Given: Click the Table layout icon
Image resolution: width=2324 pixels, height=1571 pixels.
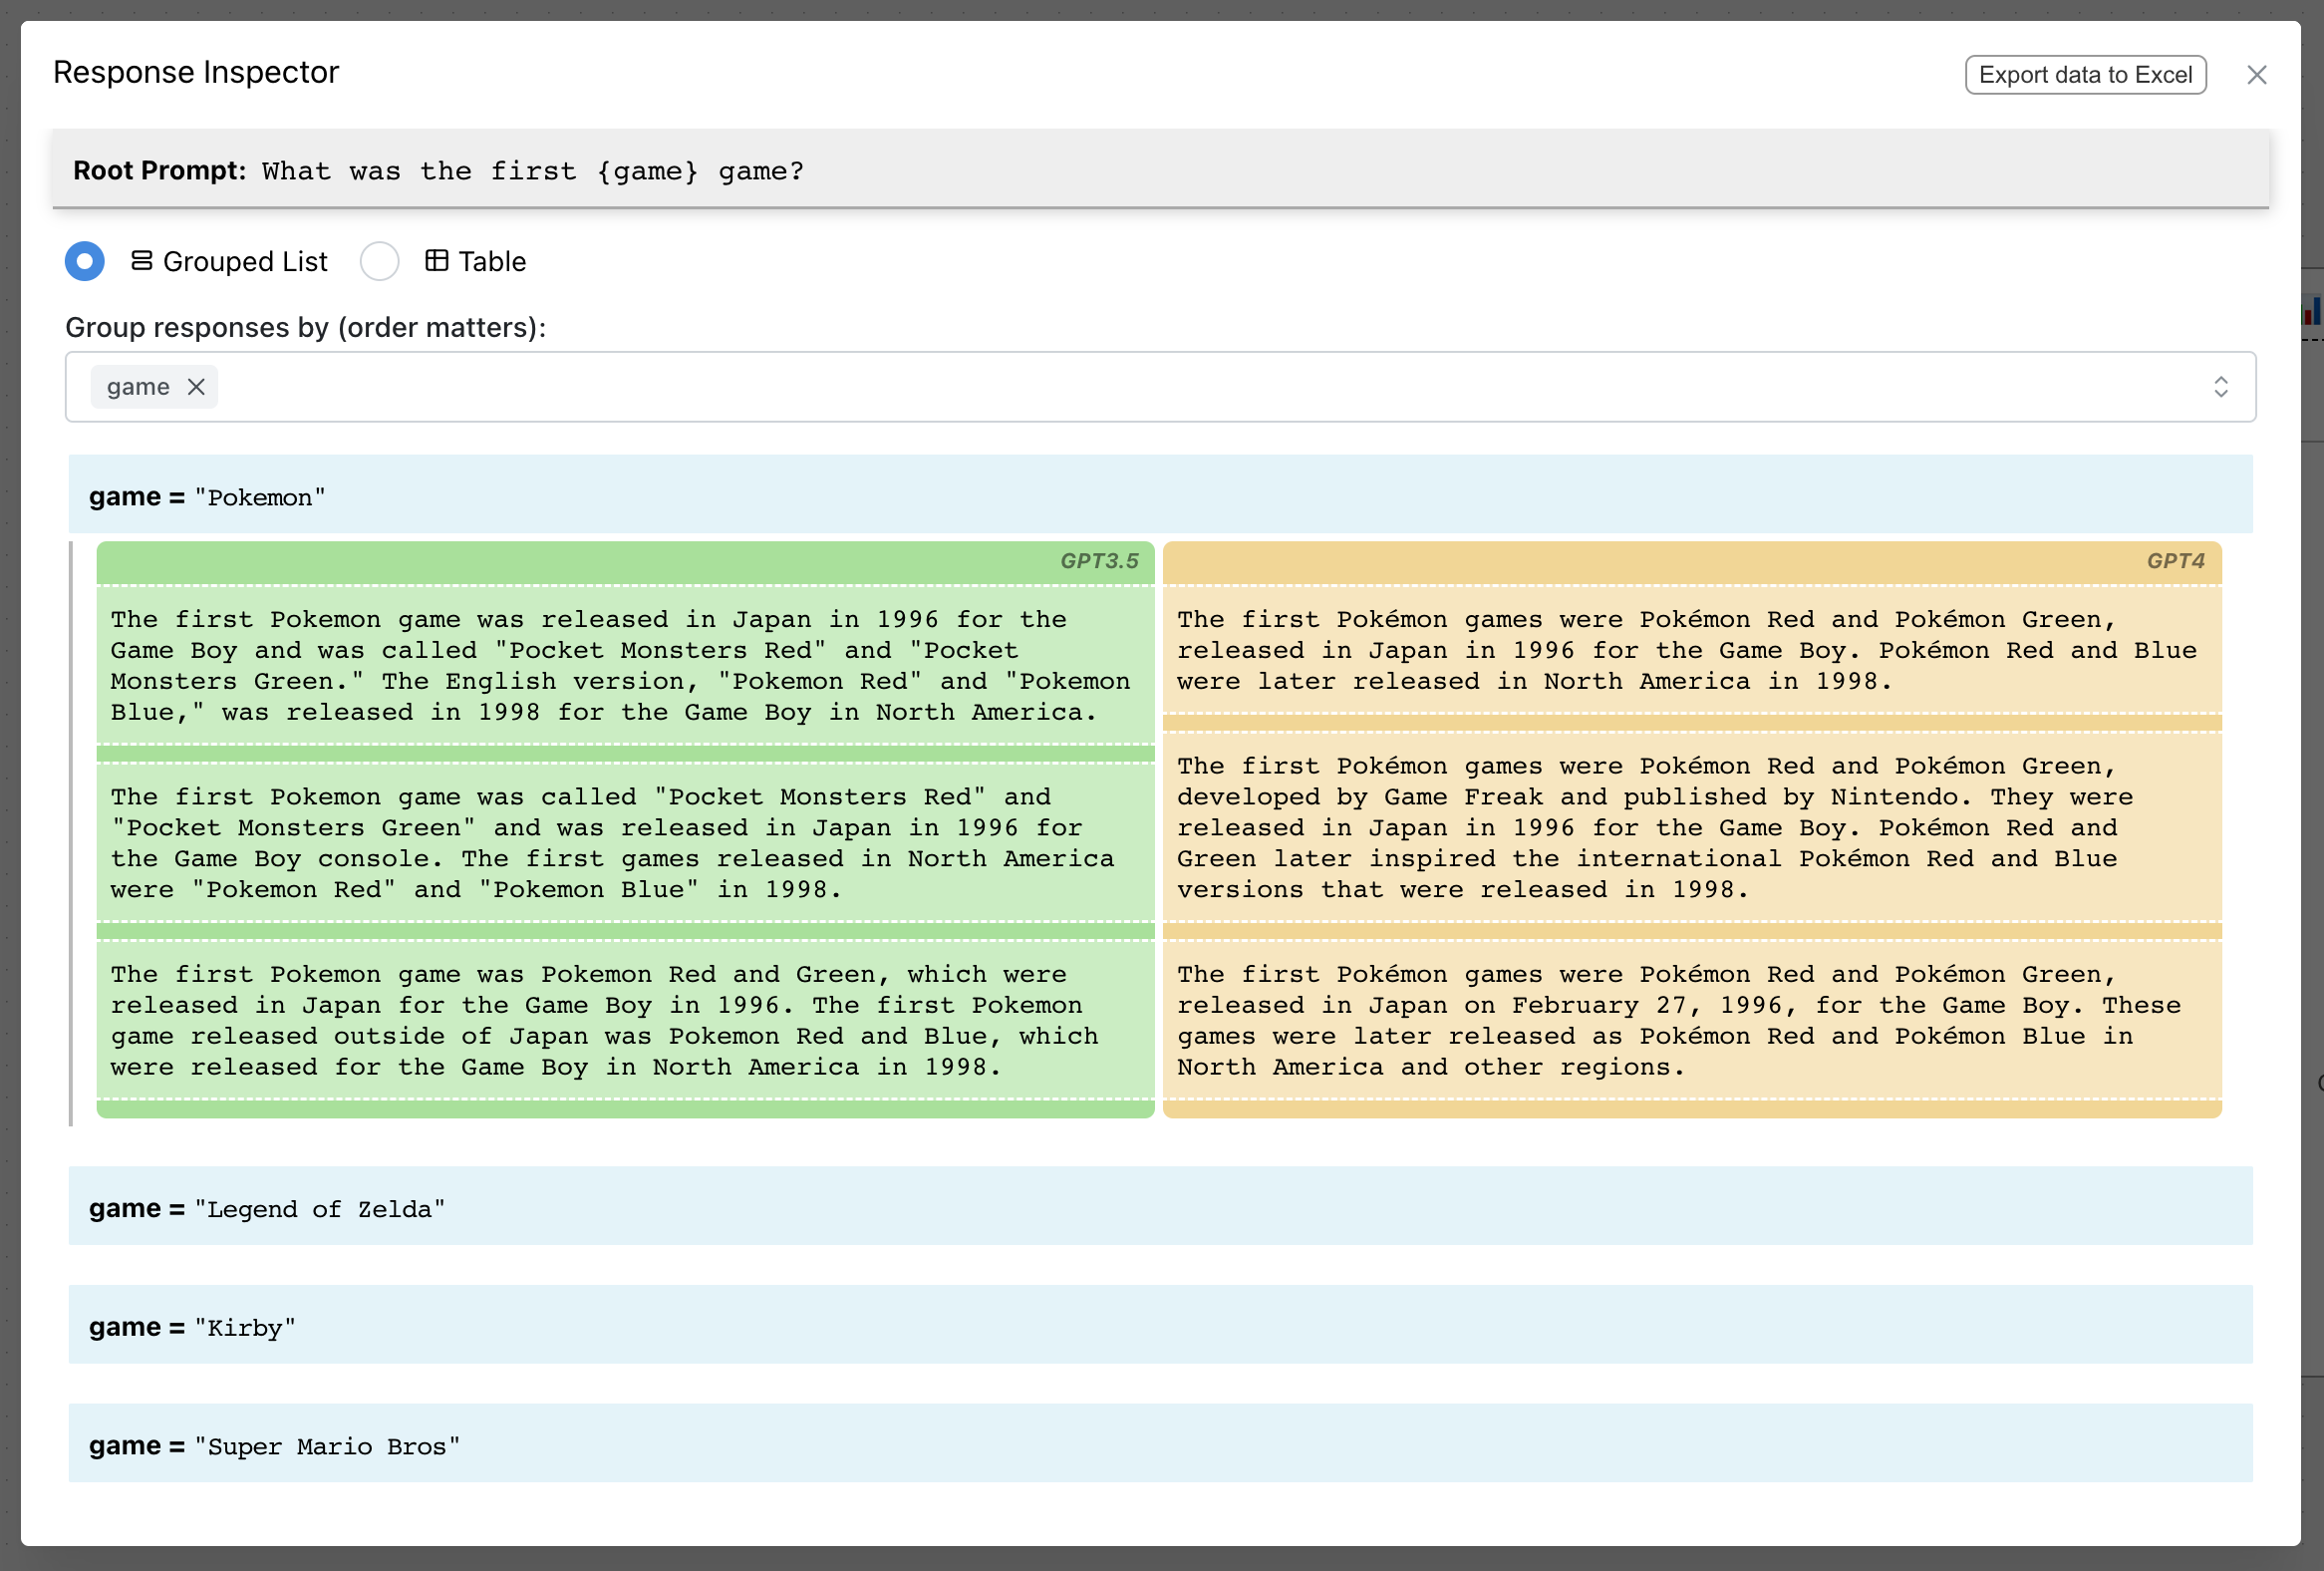Looking at the screenshot, I should (x=434, y=260).
